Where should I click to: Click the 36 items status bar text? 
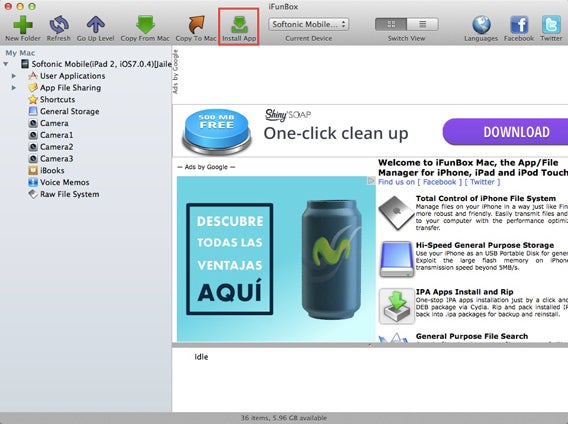pyautogui.click(x=284, y=418)
